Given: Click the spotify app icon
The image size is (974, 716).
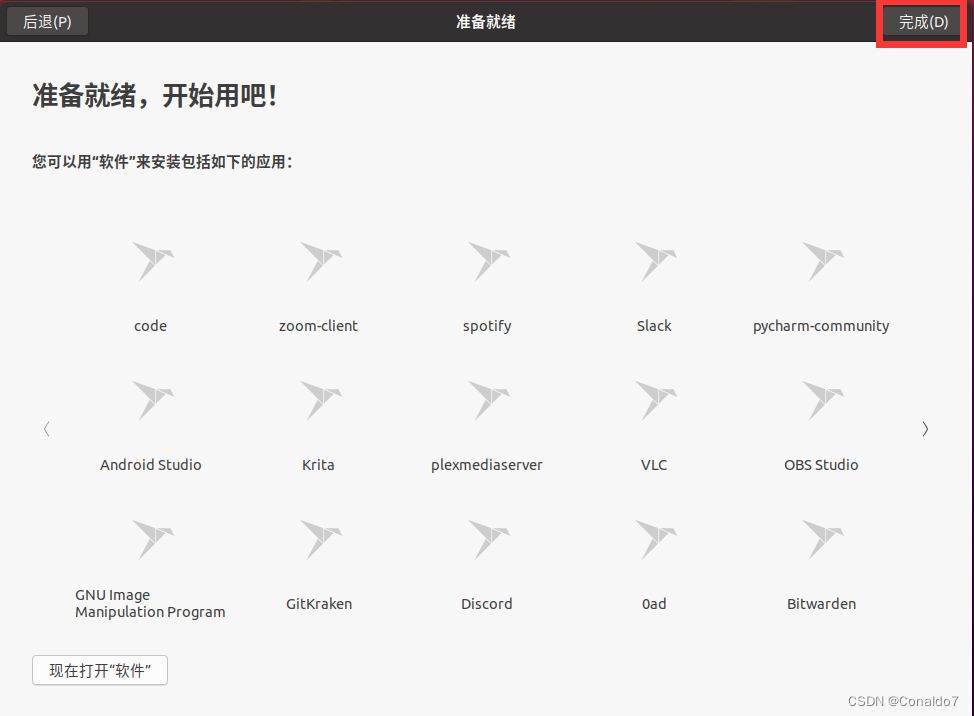Looking at the screenshot, I should (x=488, y=261).
